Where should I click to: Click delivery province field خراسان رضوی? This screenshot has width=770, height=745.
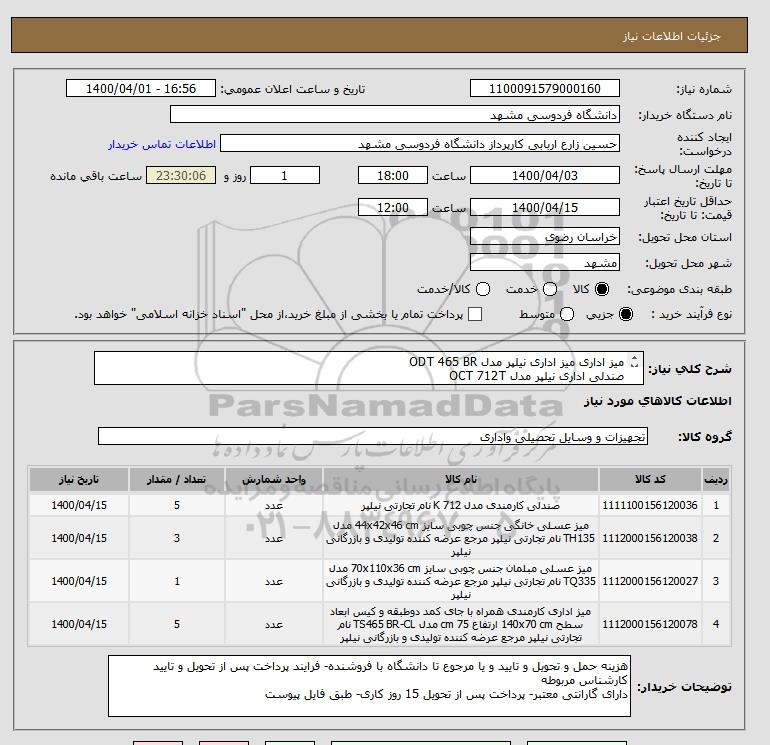545,237
